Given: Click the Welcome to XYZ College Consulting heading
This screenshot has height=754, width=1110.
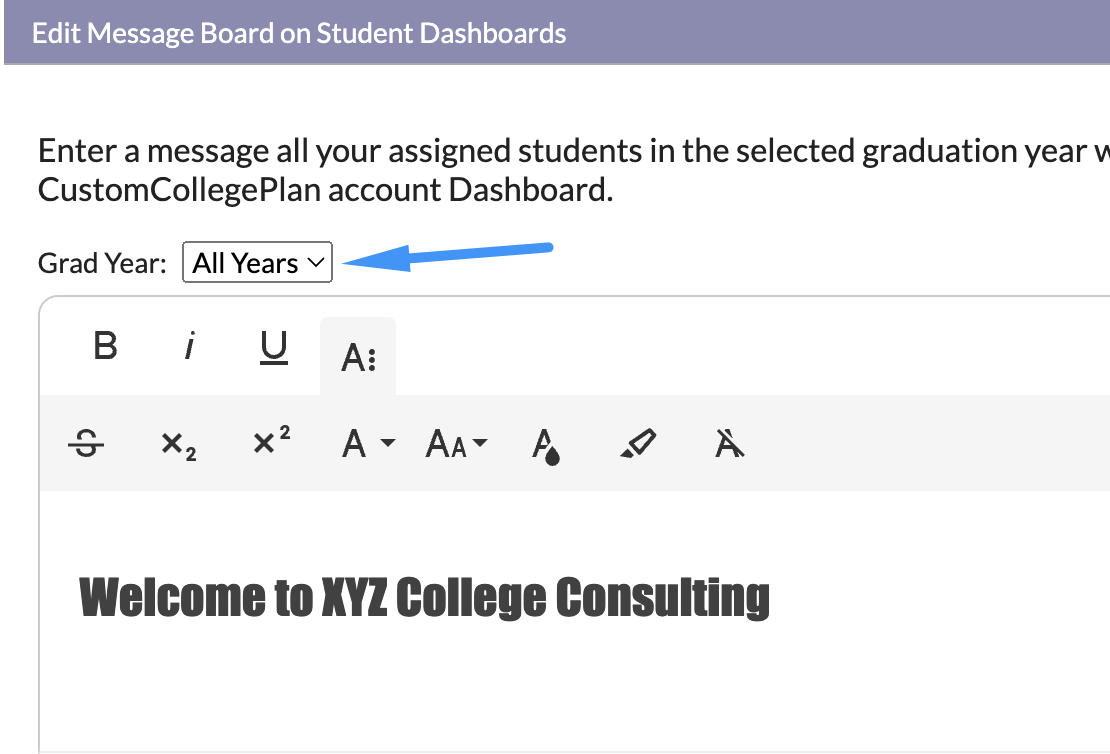Looking at the screenshot, I should (x=424, y=598).
